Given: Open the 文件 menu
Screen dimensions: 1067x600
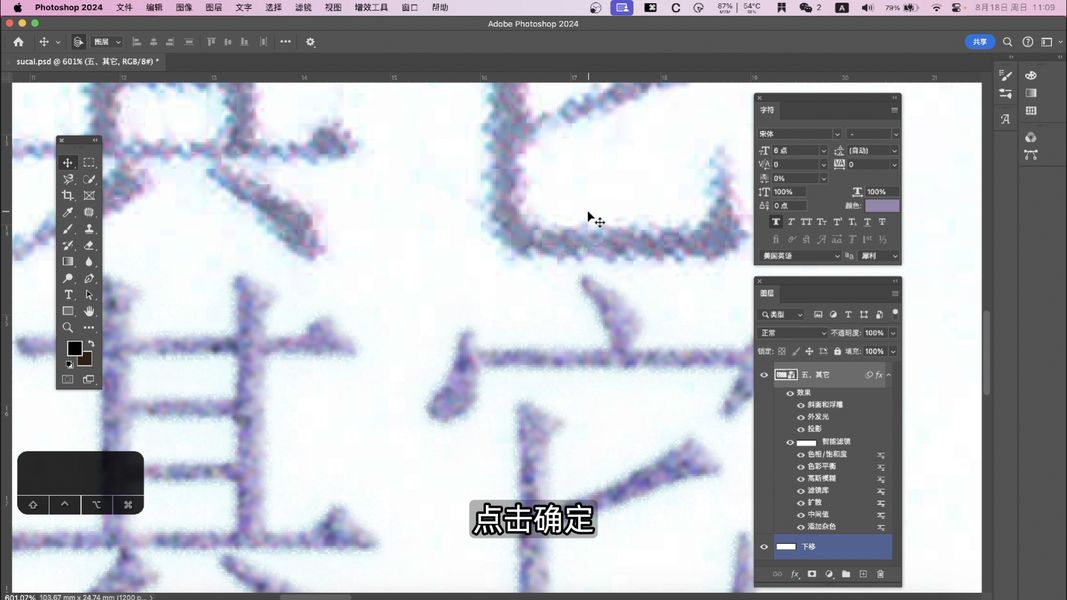Looking at the screenshot, I should pos(125,7).
